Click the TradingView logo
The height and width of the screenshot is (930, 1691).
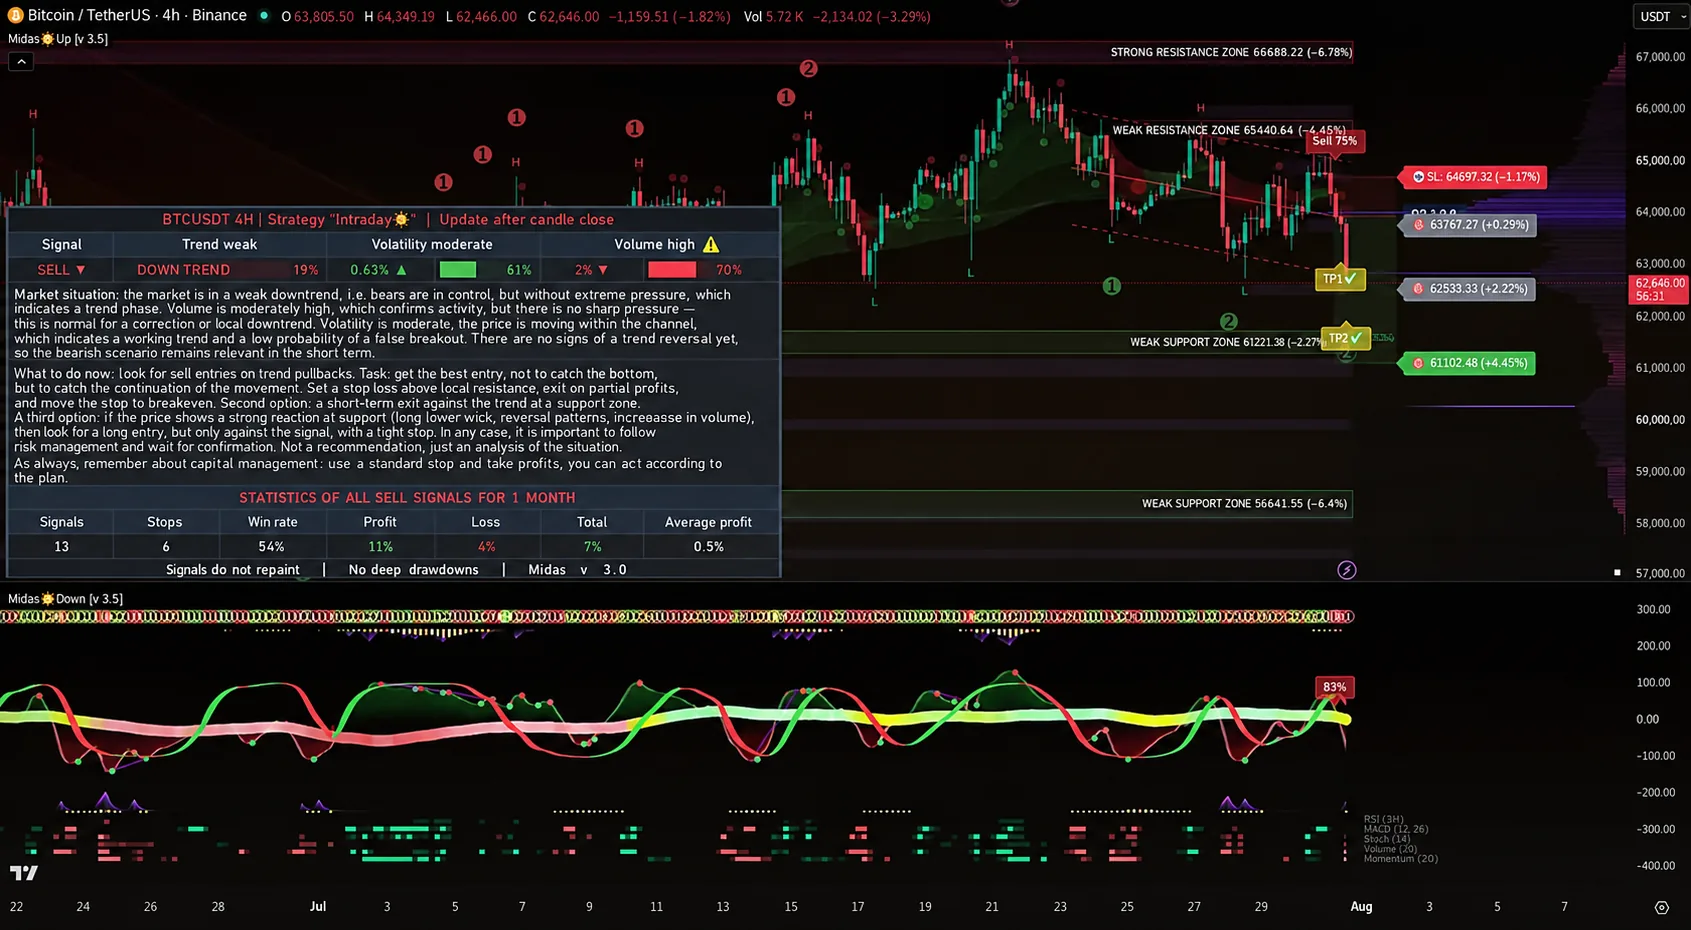[24, 873]
